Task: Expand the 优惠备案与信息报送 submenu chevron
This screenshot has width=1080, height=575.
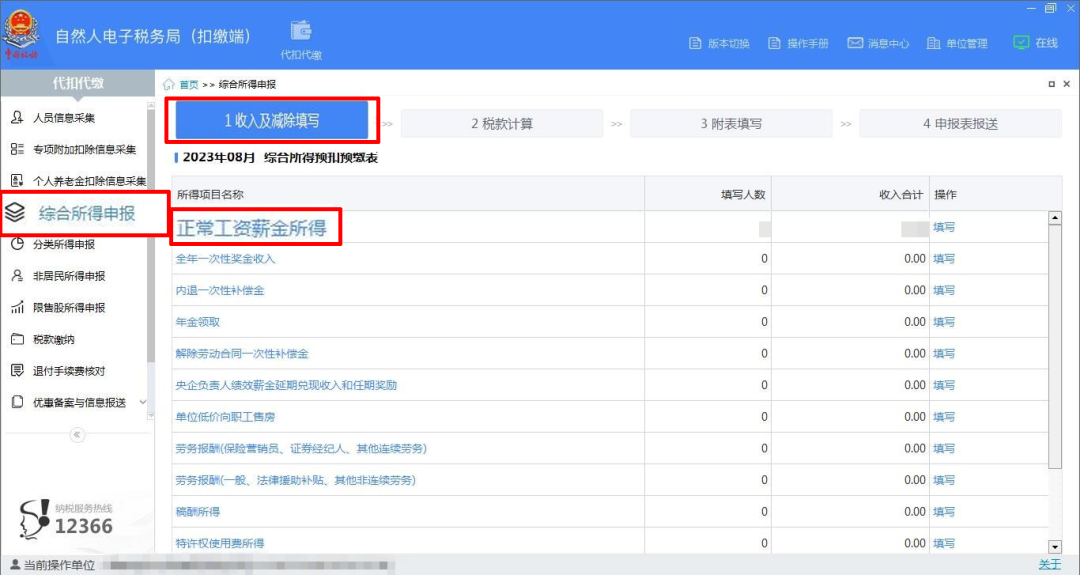Action: pyautogui.click(x=143, y=402)
